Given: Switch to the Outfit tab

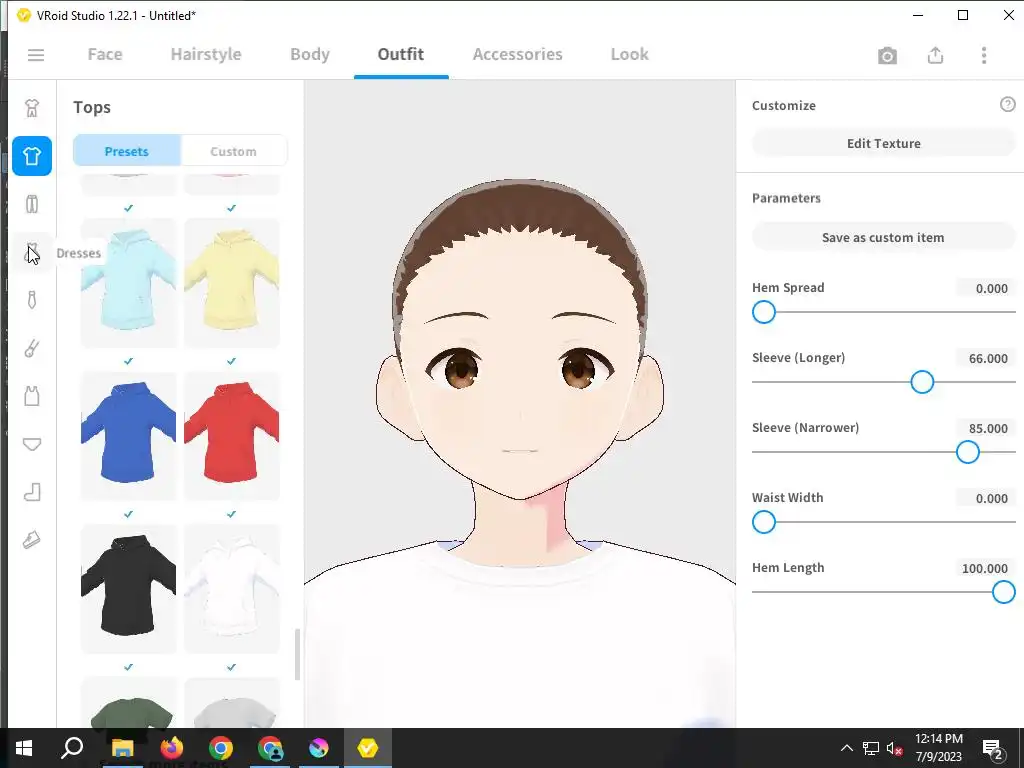Looking at the screenshot, I should pyautogui.click(x=400, y=54).
